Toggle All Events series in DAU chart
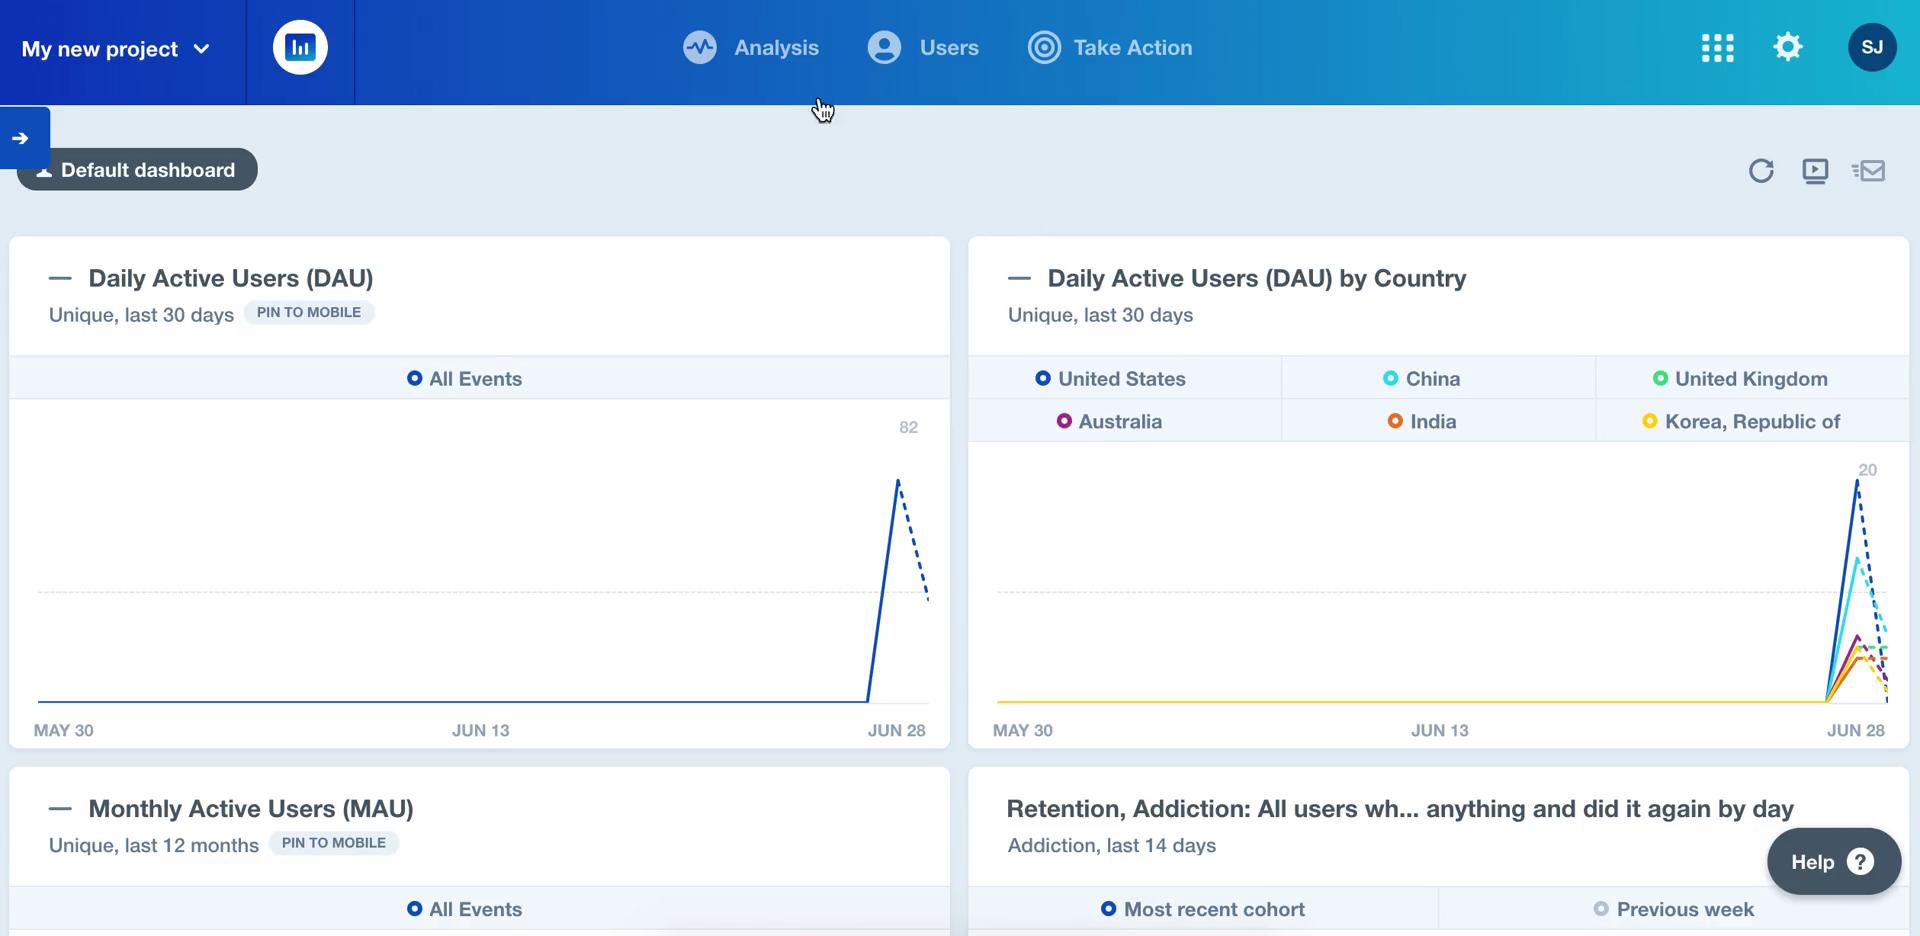Viewport: 1920px width, 936px height. (465, 379)
